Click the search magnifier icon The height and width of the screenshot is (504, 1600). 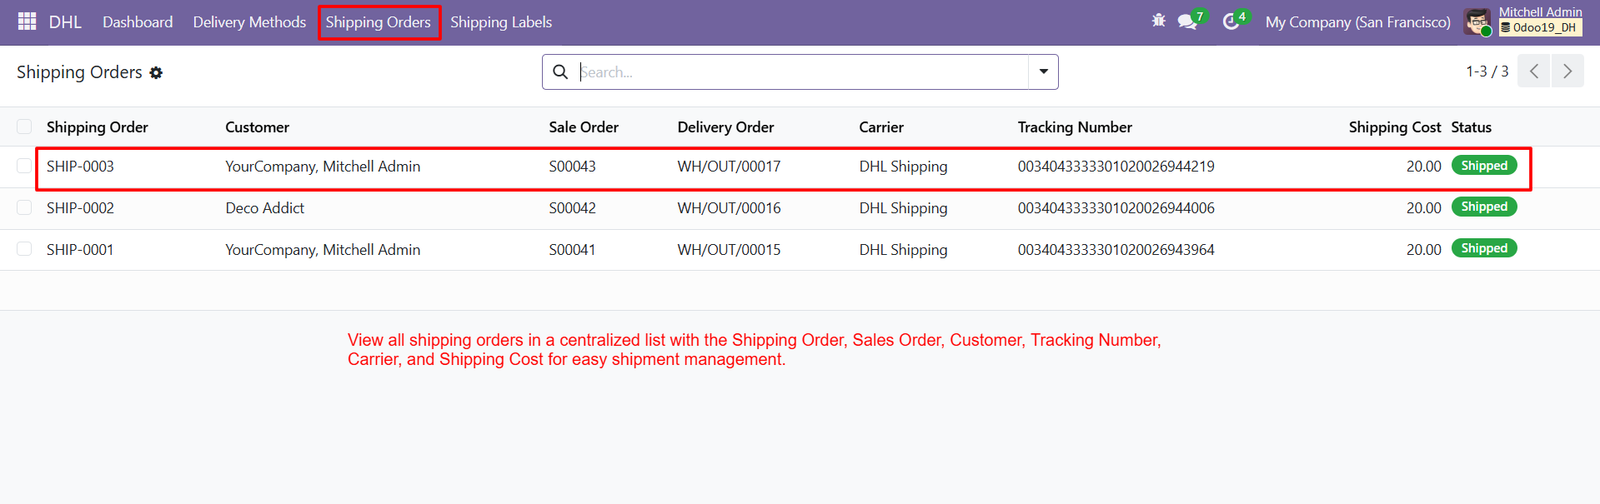[560, 72]
